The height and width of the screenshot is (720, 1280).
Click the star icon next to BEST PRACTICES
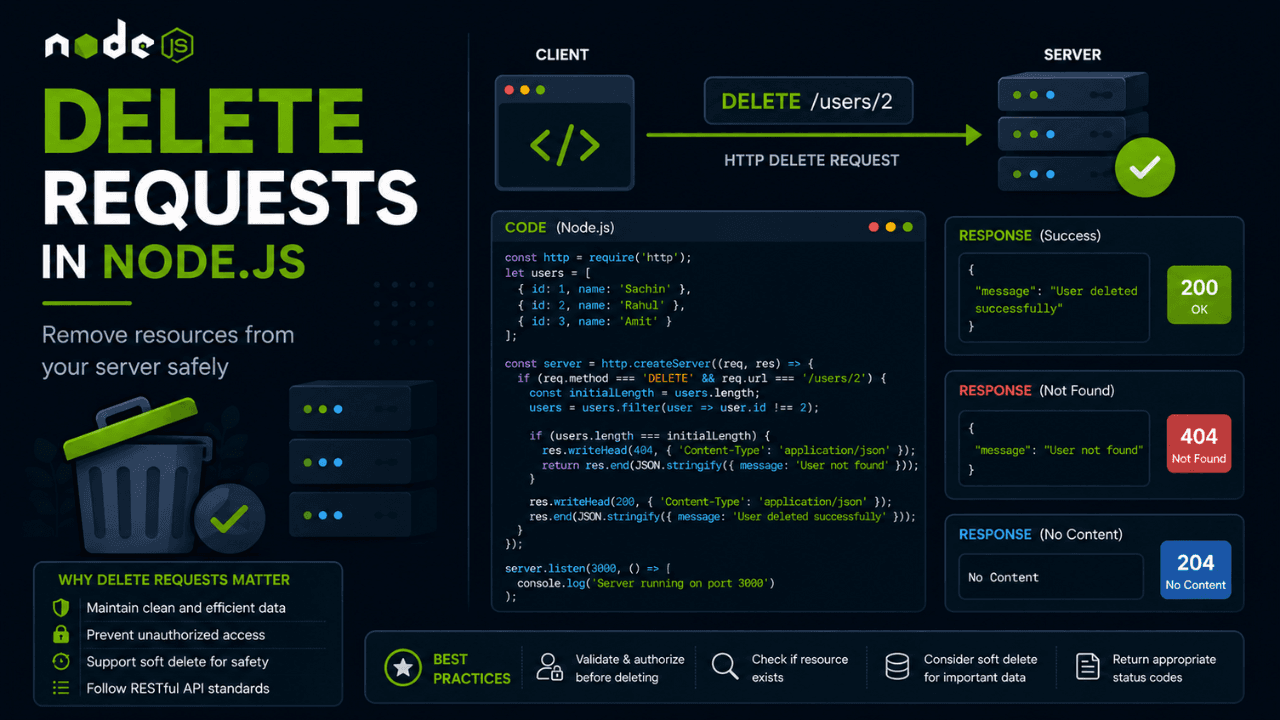point(404,668)
